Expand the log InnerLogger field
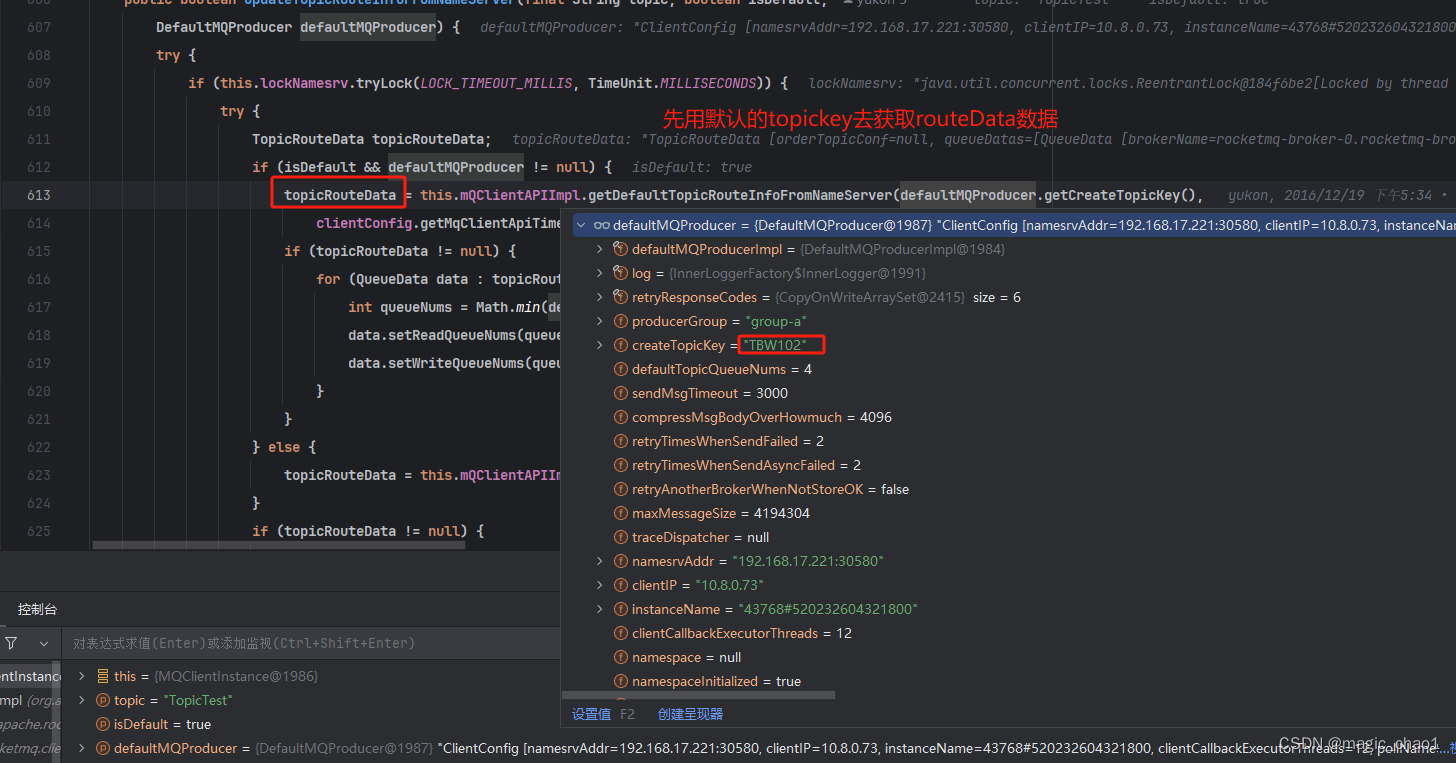Viewport: 1456px width, 763px height. click(600, 273)
